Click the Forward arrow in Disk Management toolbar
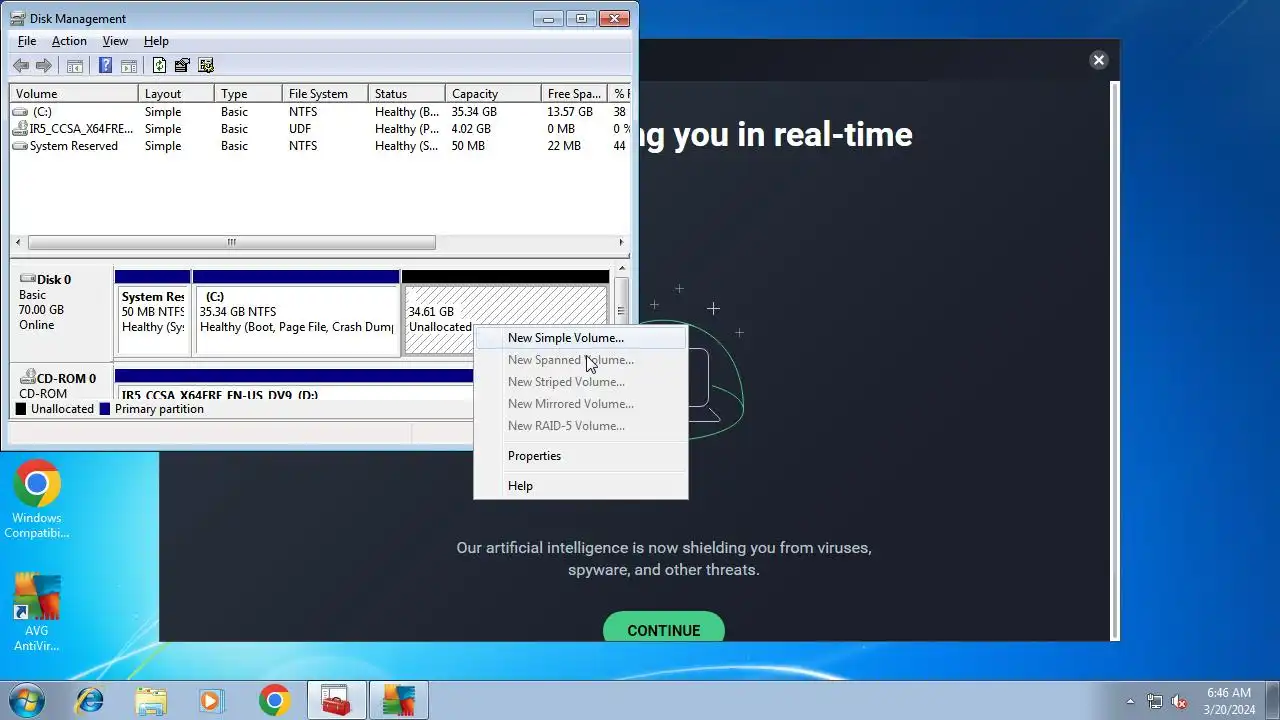This screenshot has height=720, width=1280. [43, 66]
